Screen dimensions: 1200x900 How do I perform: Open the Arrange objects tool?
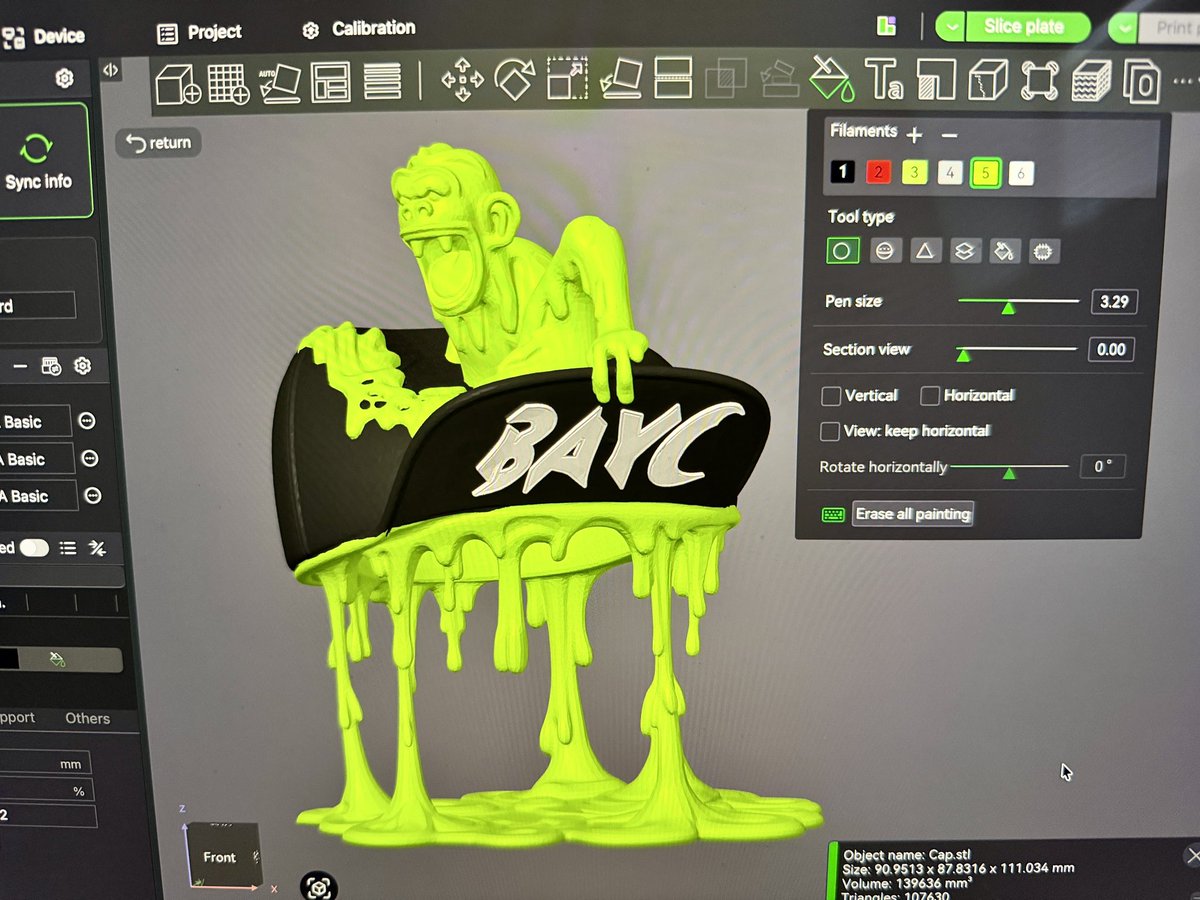click(x=329, y=81)
